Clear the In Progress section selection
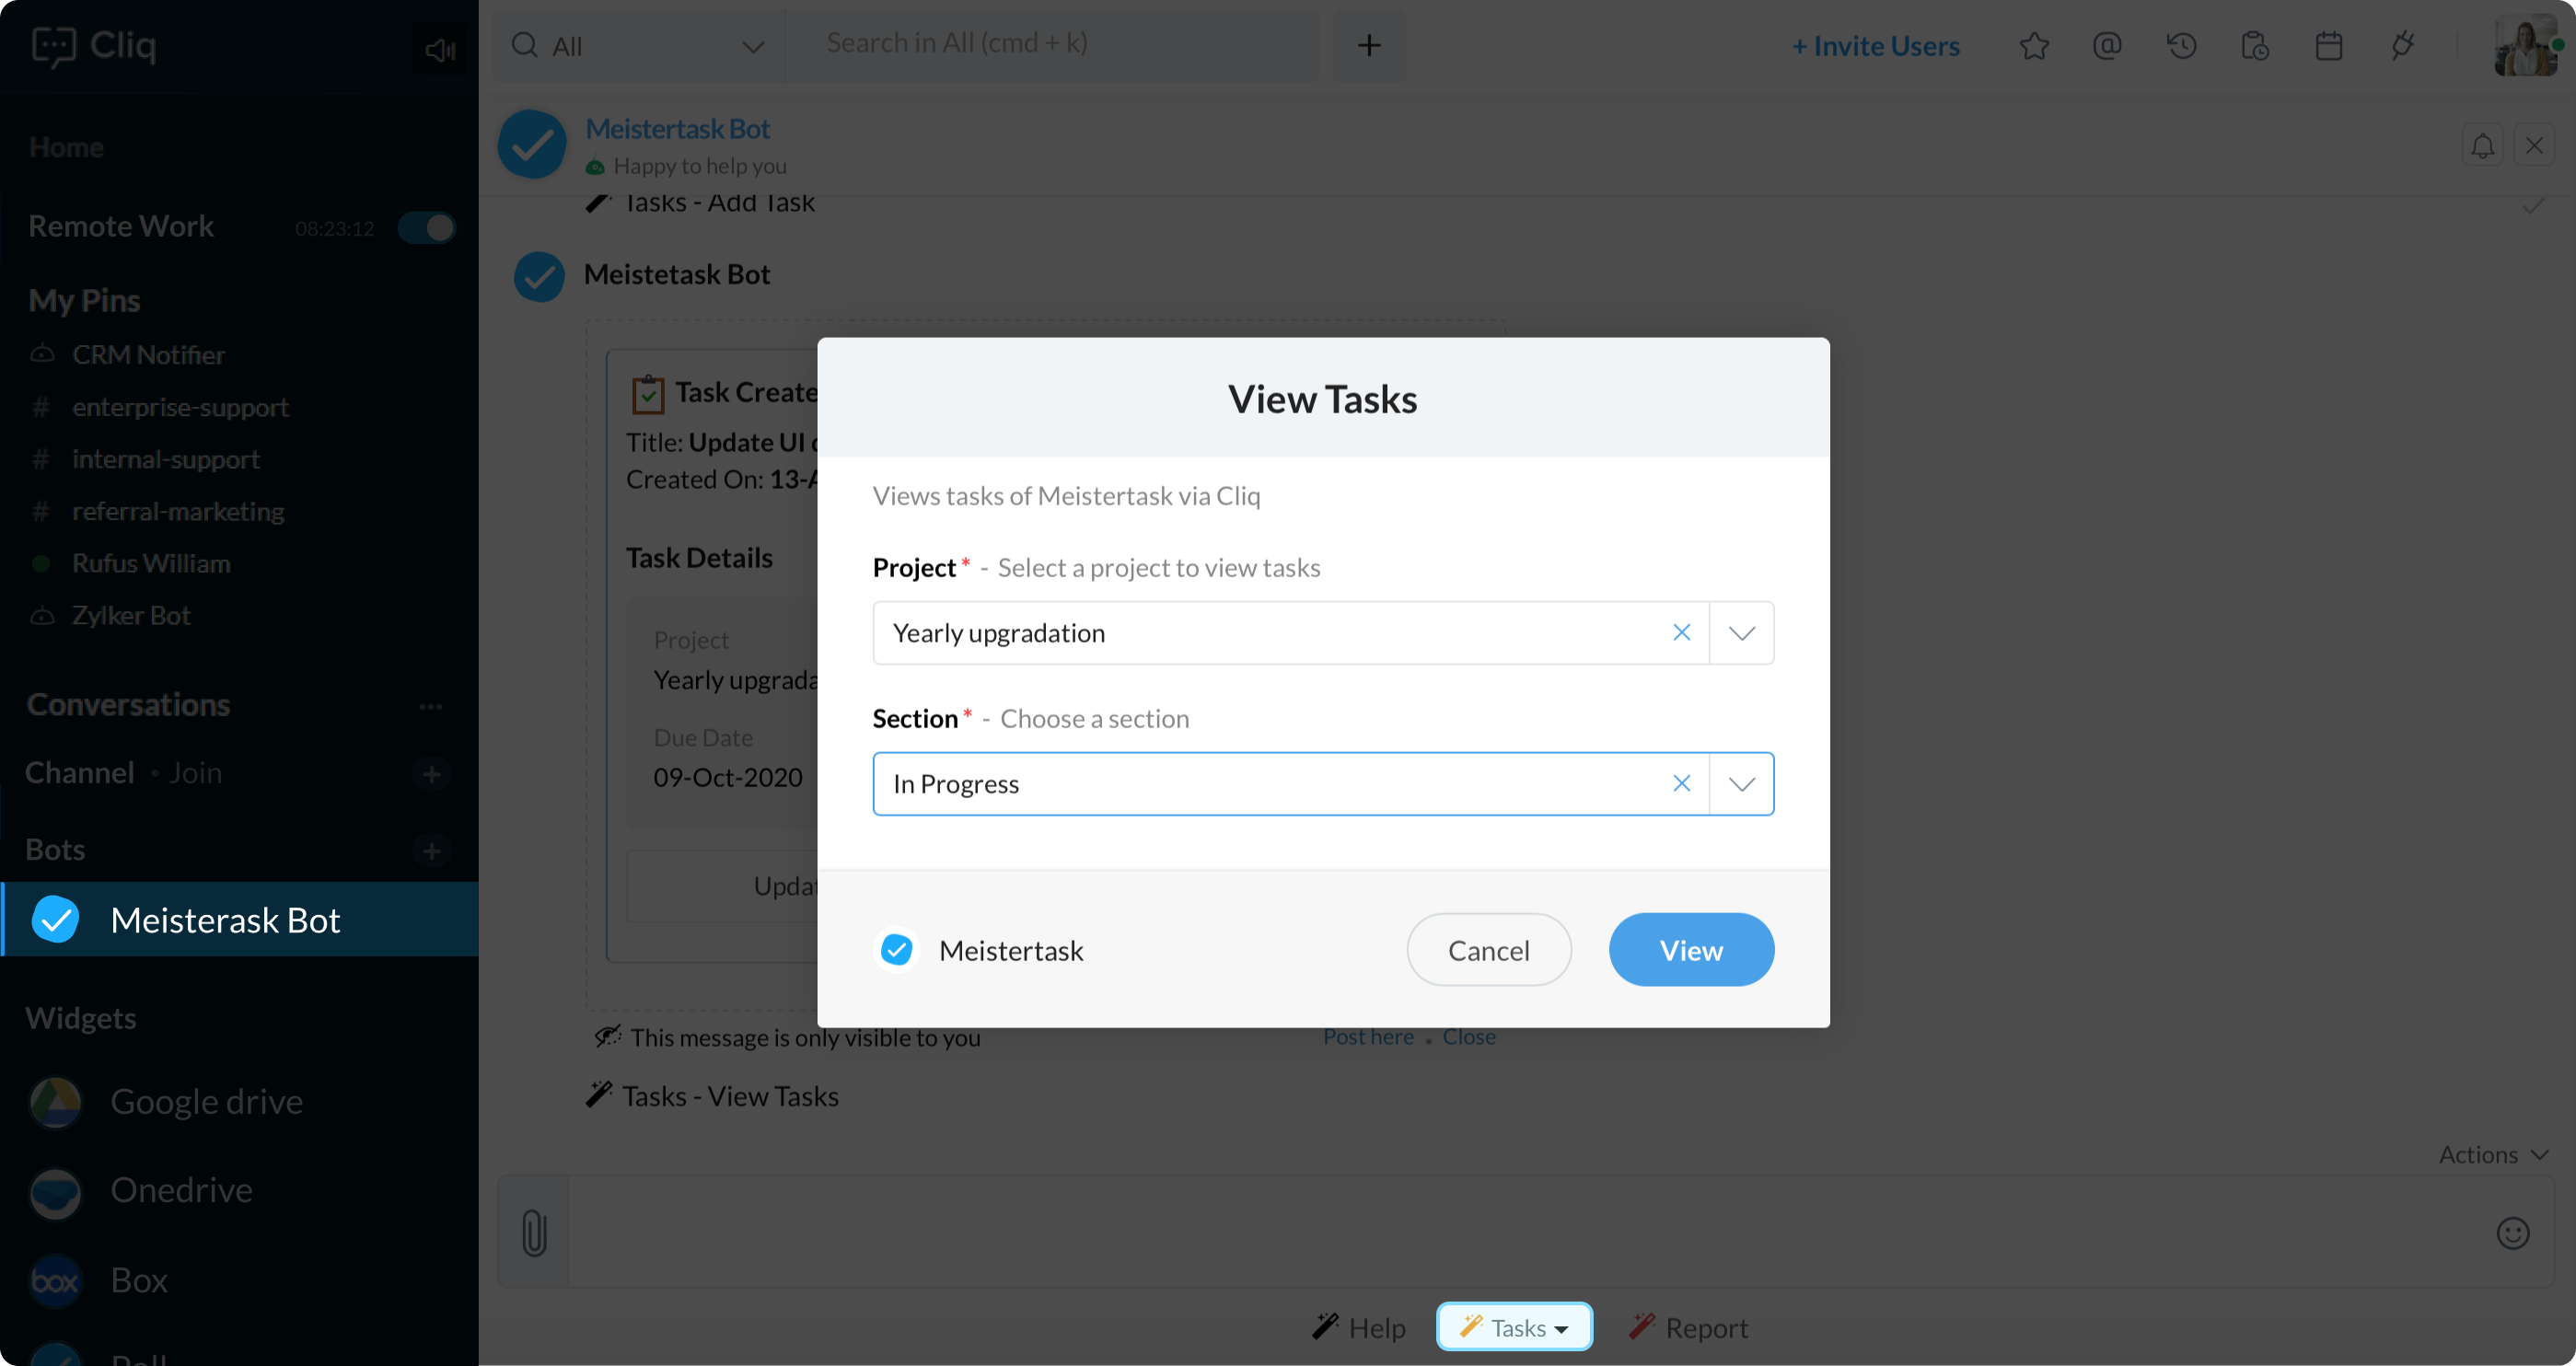Viewport: 2576px width, 1366px height. click(x=1681, y=783)
